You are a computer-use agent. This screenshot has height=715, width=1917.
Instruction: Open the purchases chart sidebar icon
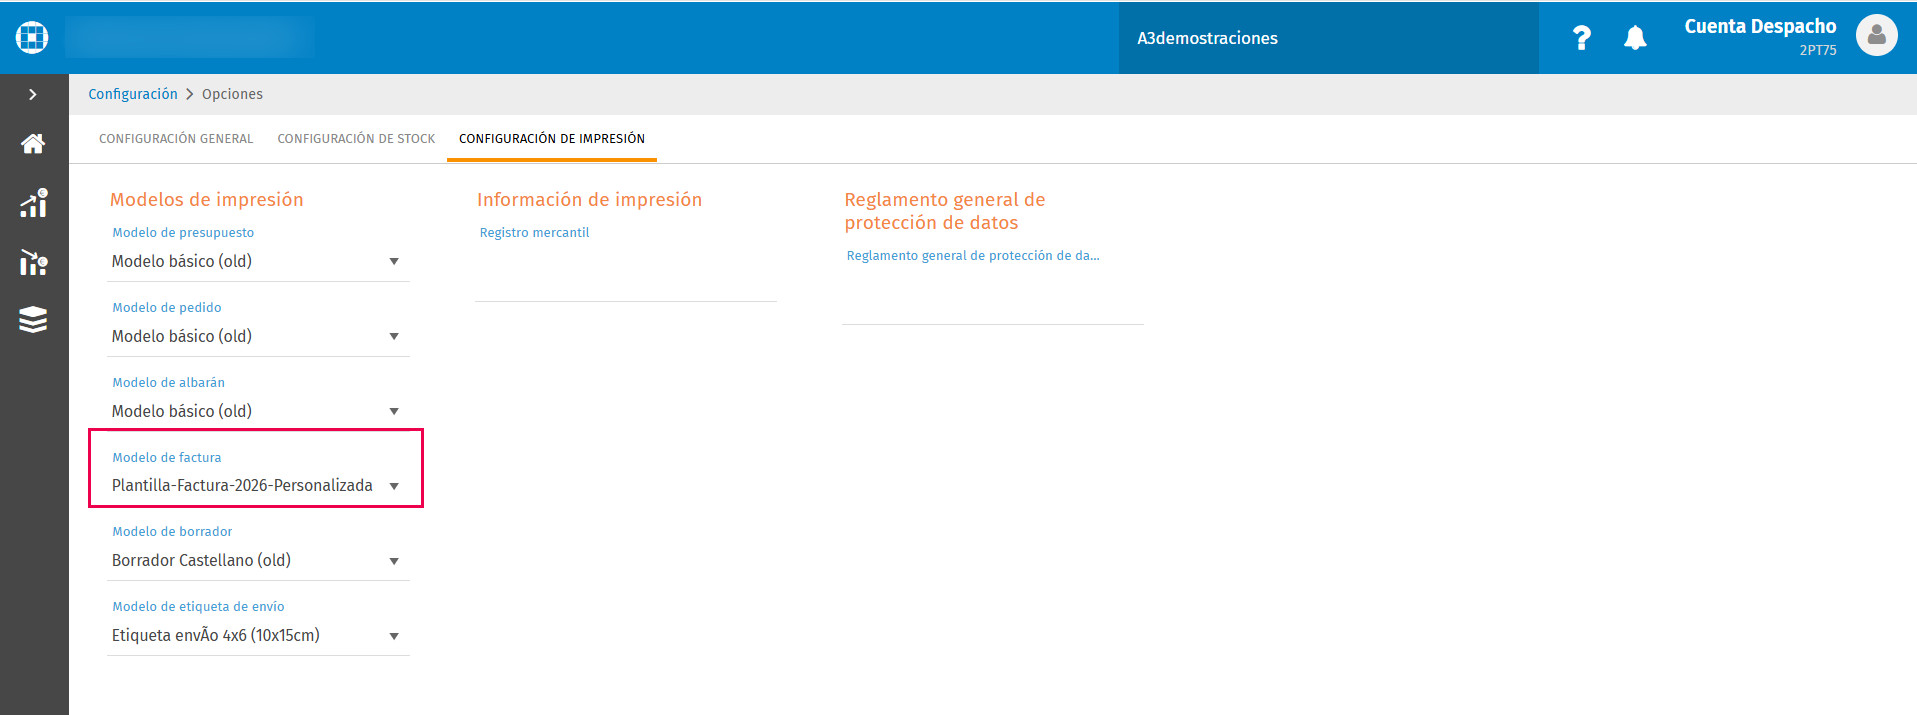[33, 263]
